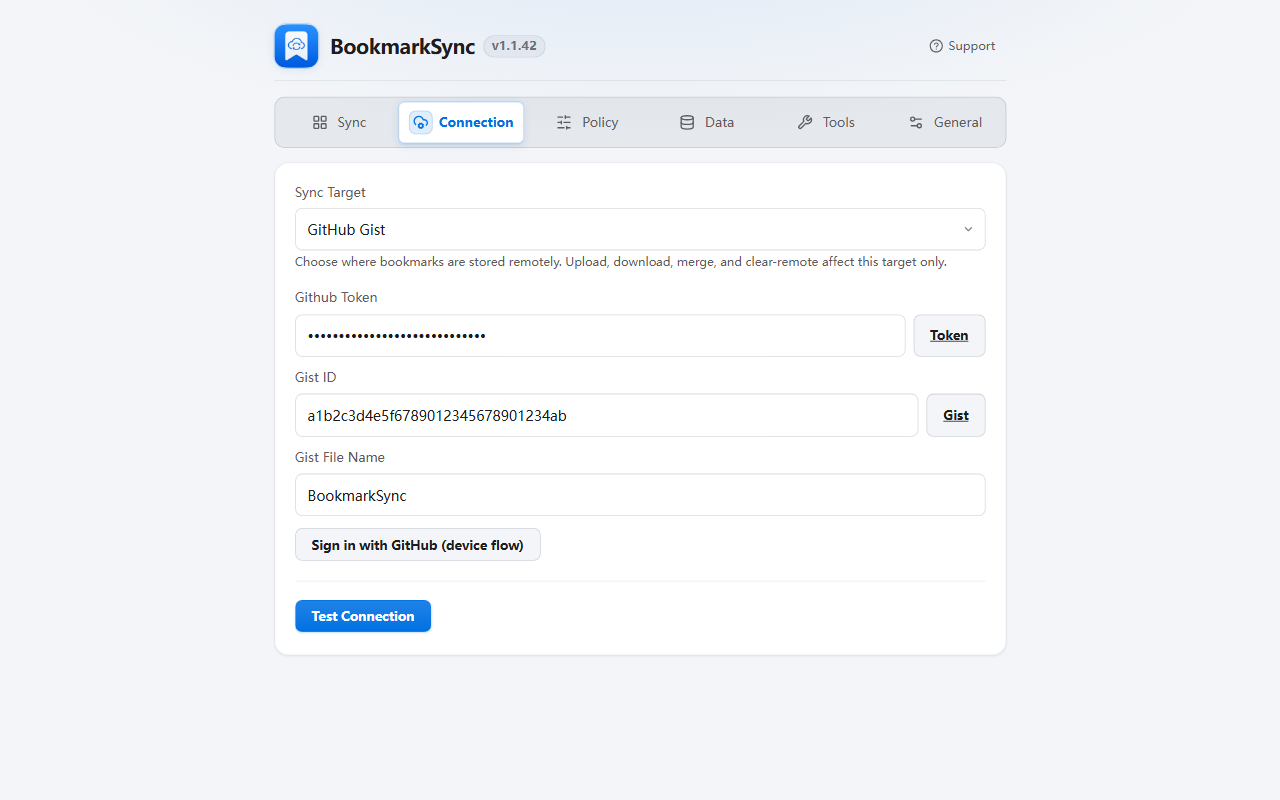Image resolution: width=1280 pixels, height=800 pixels.
Task: Click the Data tab database icon
Action: [x=687, y=122]
